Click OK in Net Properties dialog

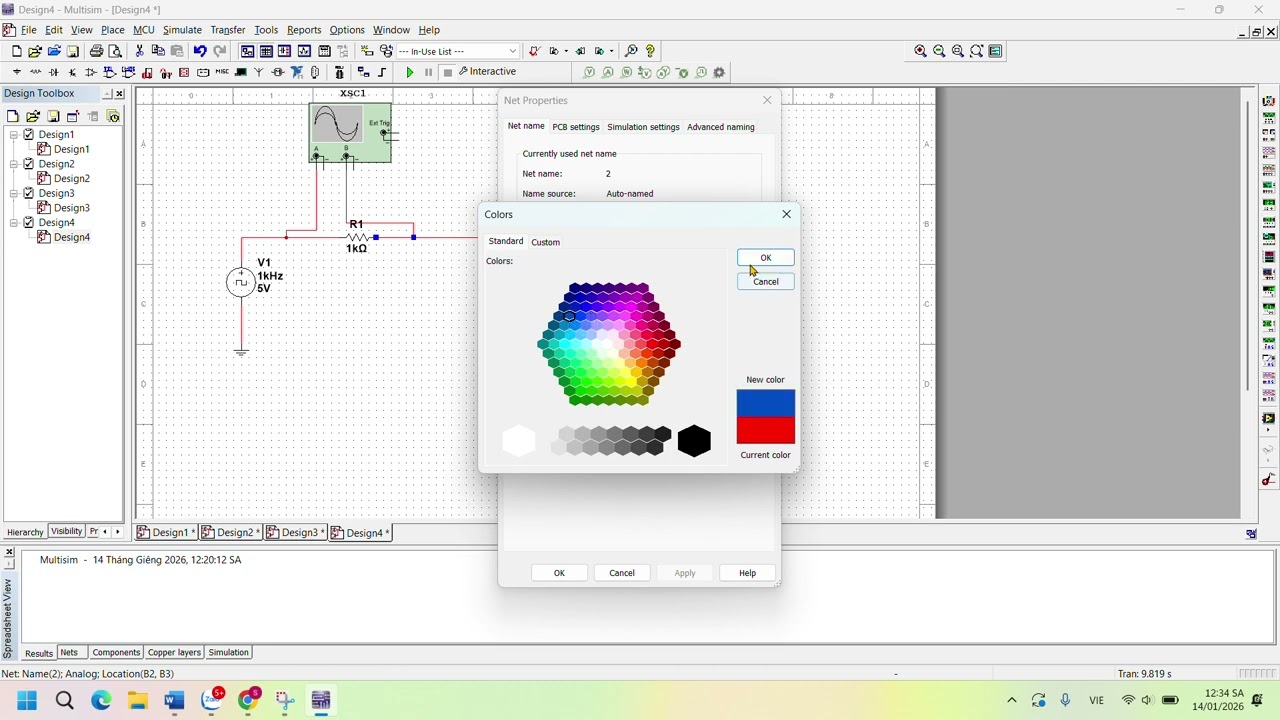559,573
